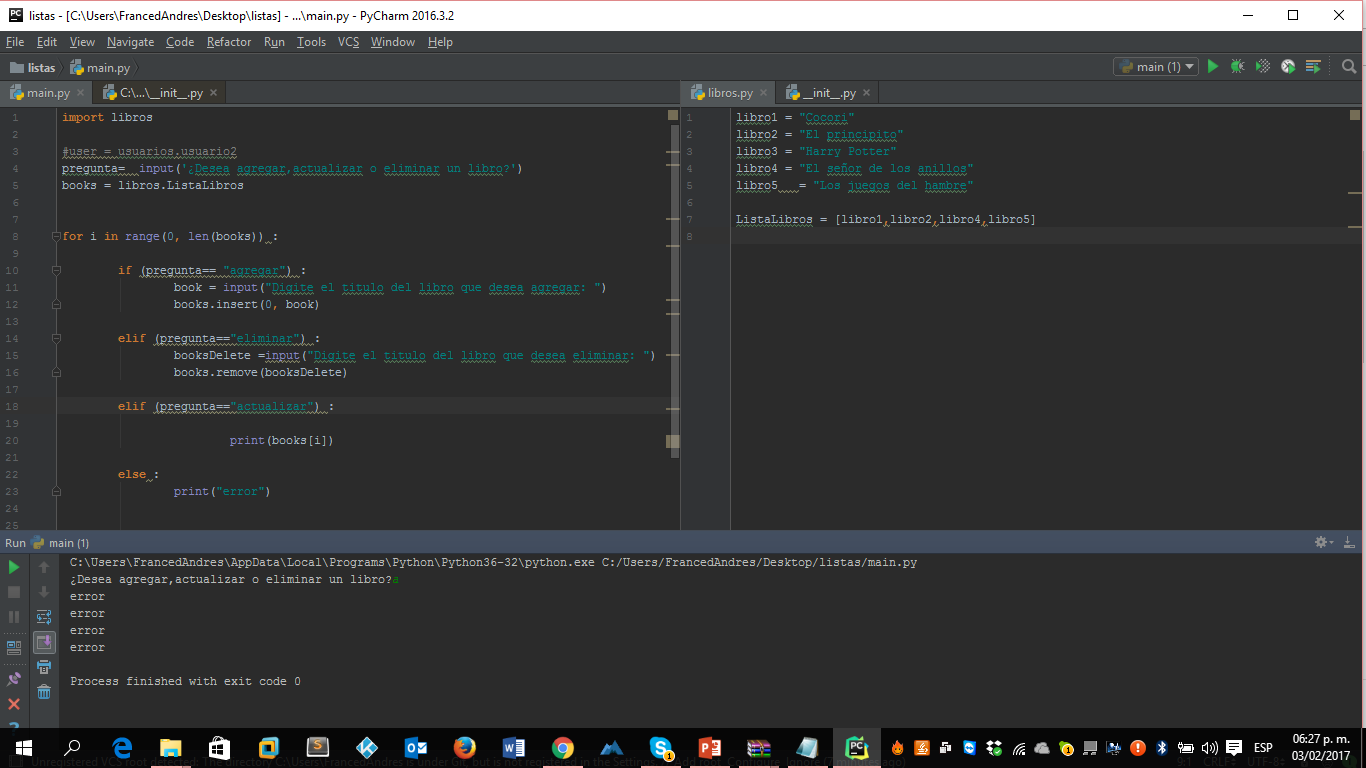
Task: Click the Up the stack trace arrow
Action: (44, 567)
